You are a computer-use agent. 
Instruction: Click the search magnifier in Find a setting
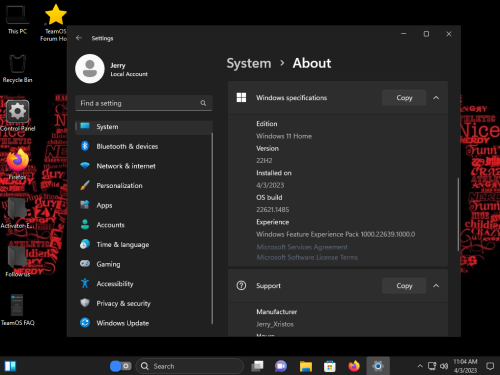tap(203, 103)
